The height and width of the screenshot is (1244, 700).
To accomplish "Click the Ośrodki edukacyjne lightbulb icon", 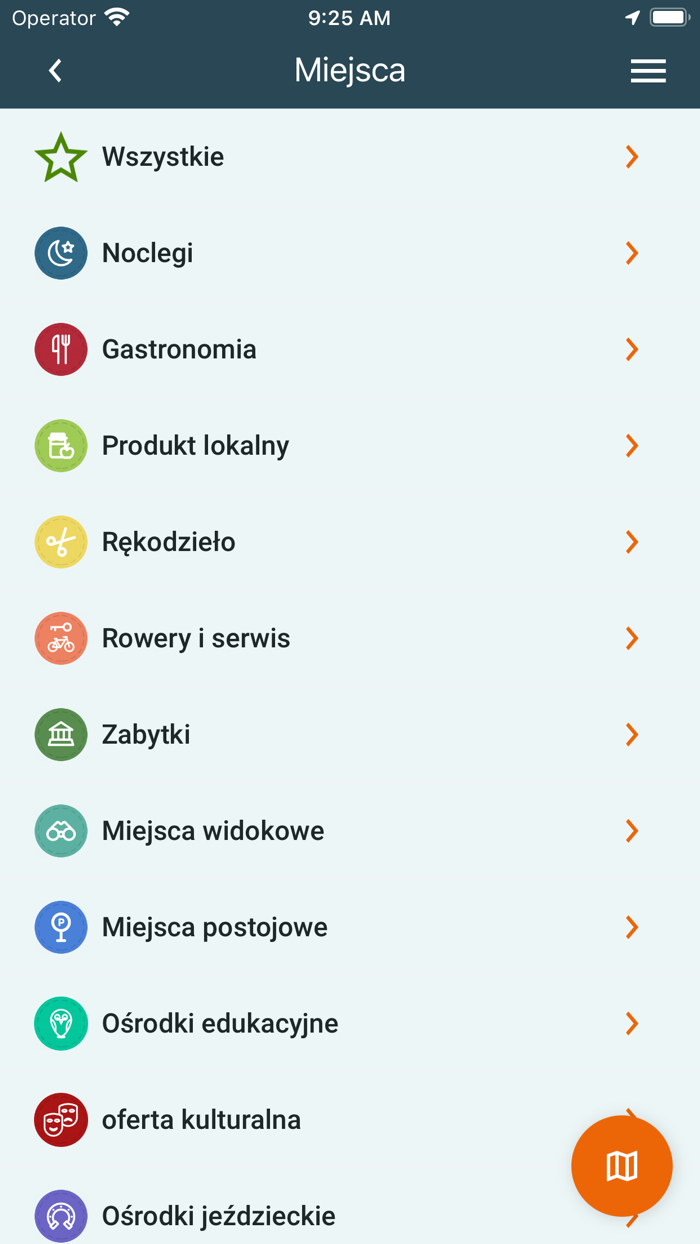I will (60, 1023).
